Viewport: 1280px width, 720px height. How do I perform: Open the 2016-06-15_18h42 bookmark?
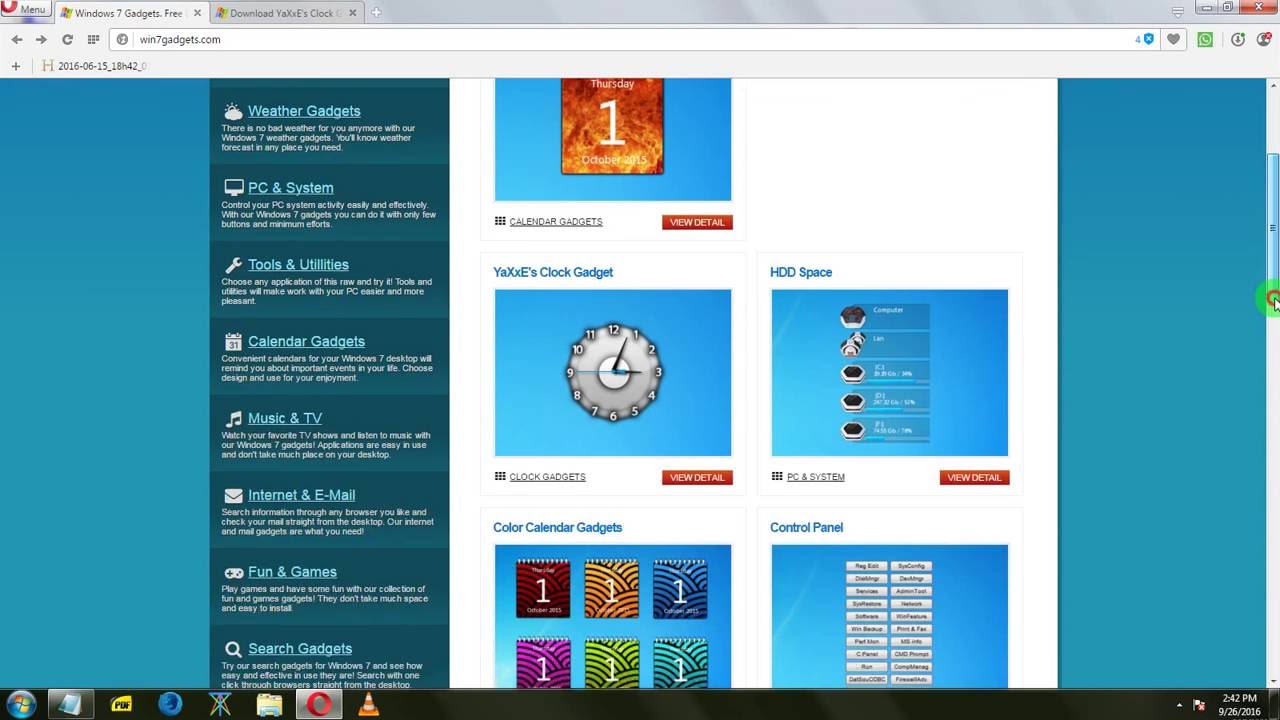(x=94, y=66)
